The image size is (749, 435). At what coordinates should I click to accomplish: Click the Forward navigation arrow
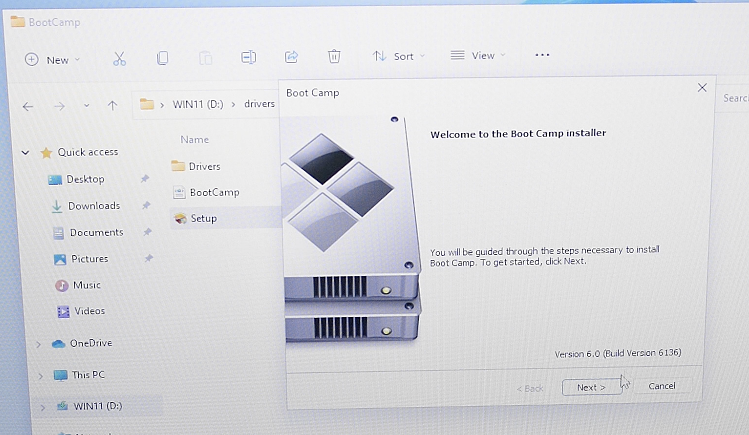(59, 106)
